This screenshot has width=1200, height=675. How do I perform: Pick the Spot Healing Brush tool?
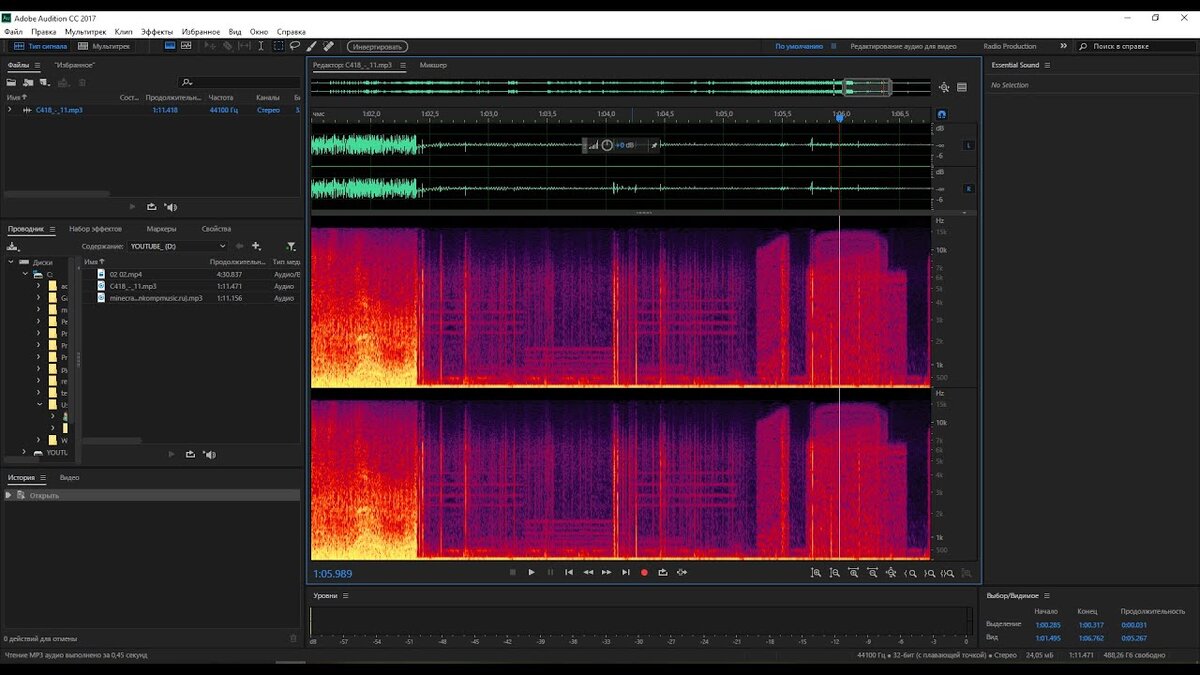tap(328, 46)
